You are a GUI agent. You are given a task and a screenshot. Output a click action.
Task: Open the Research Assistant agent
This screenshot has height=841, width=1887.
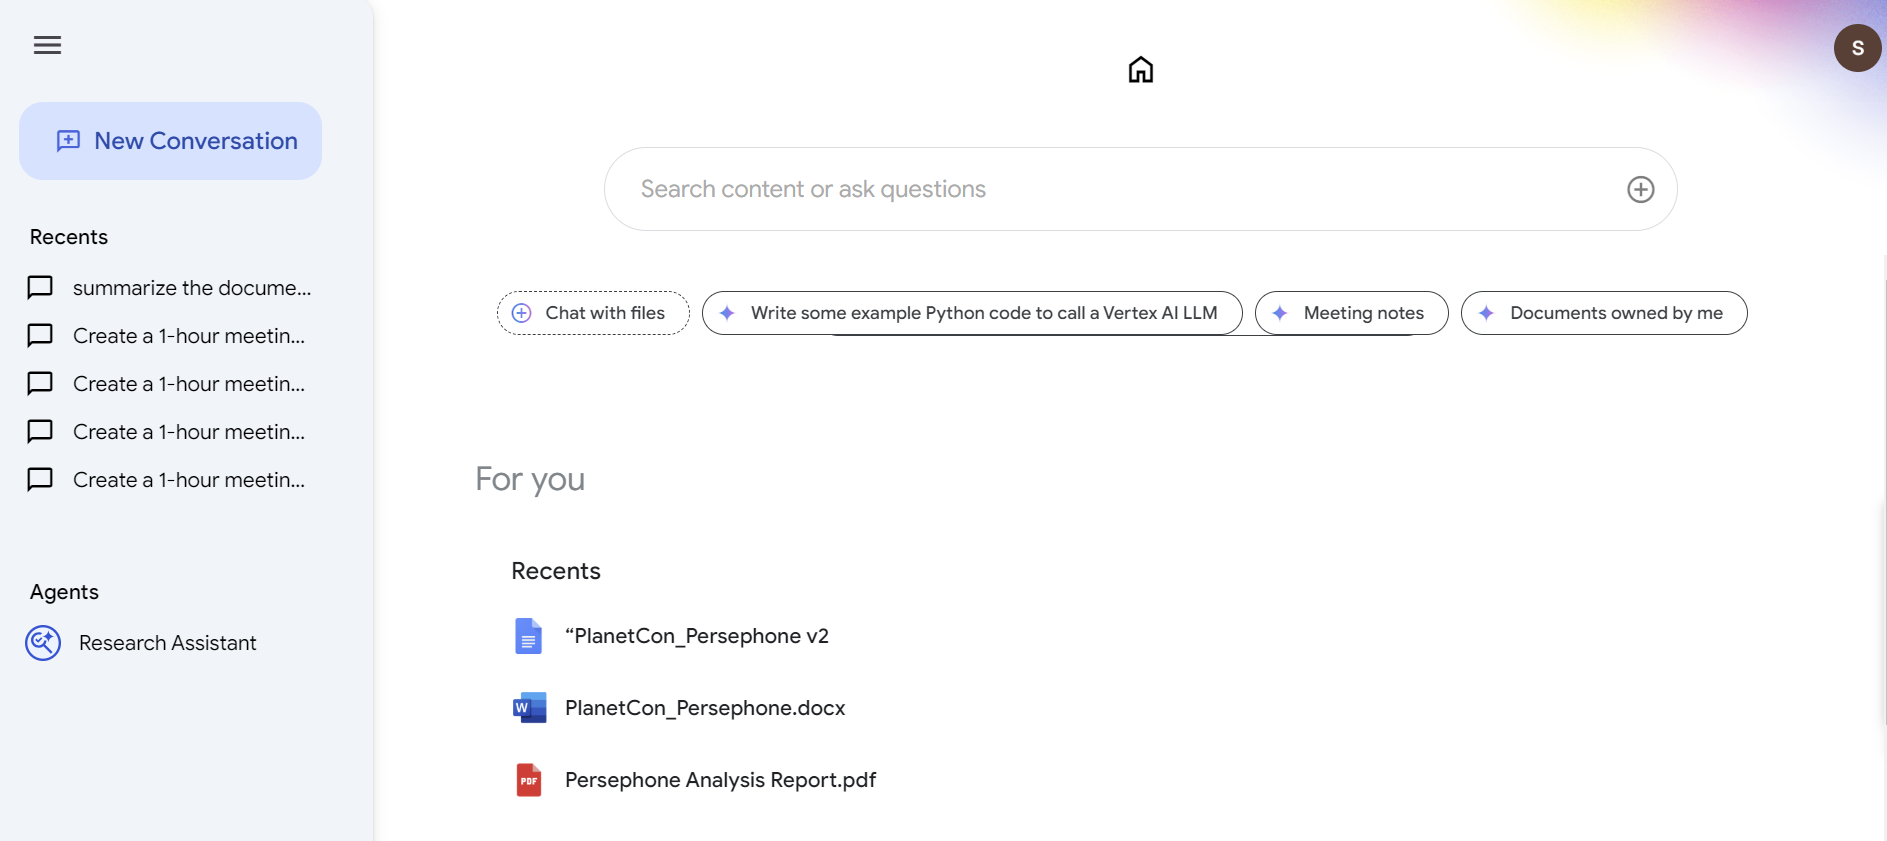166,643
